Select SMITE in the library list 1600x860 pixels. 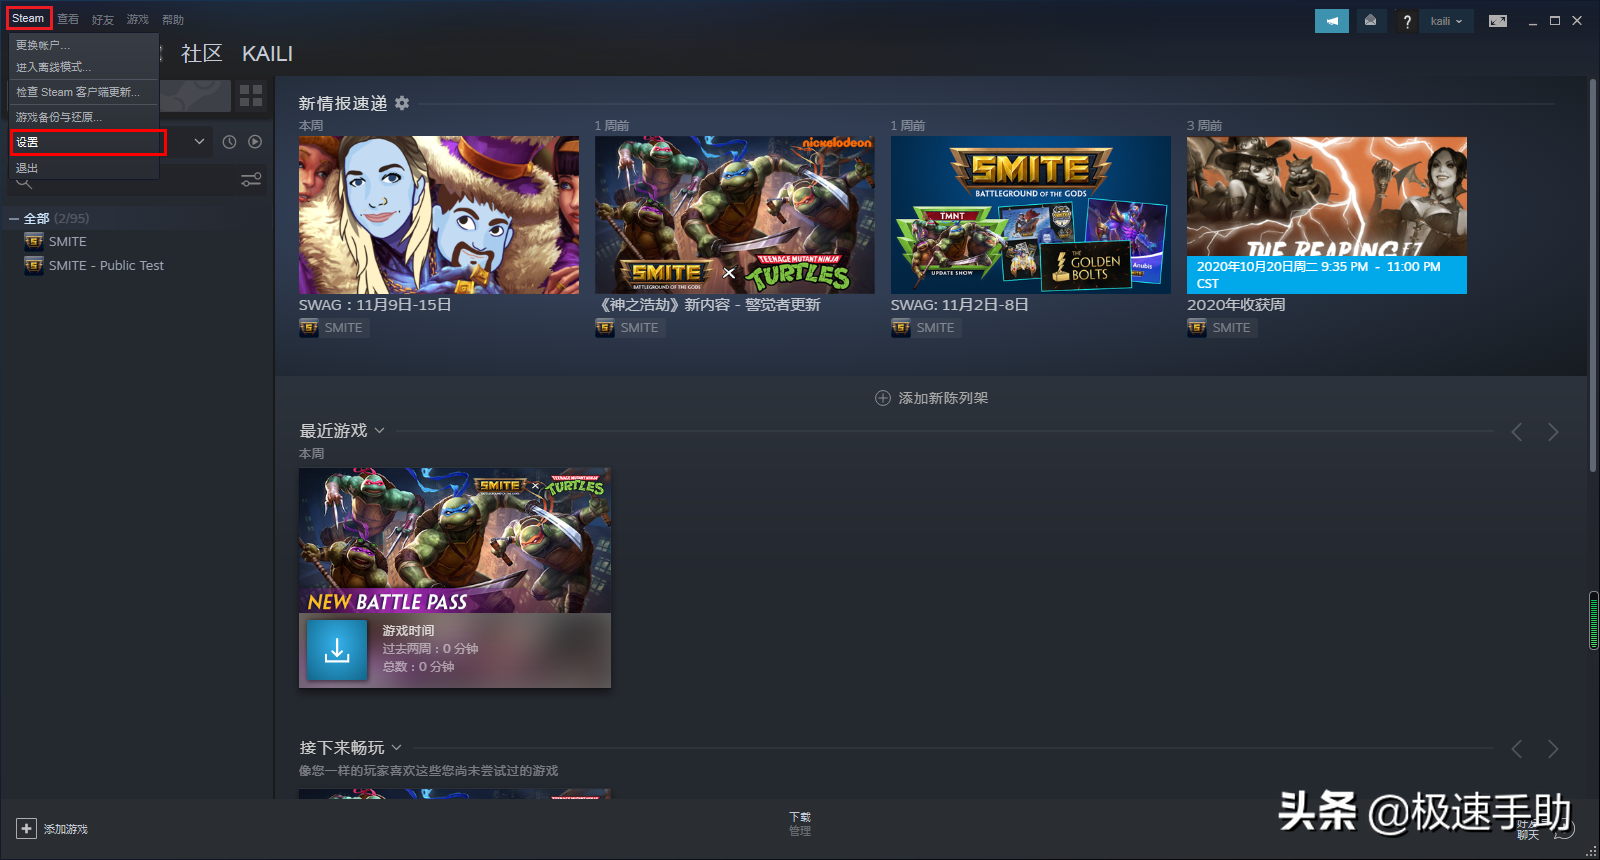pos(68,242)
